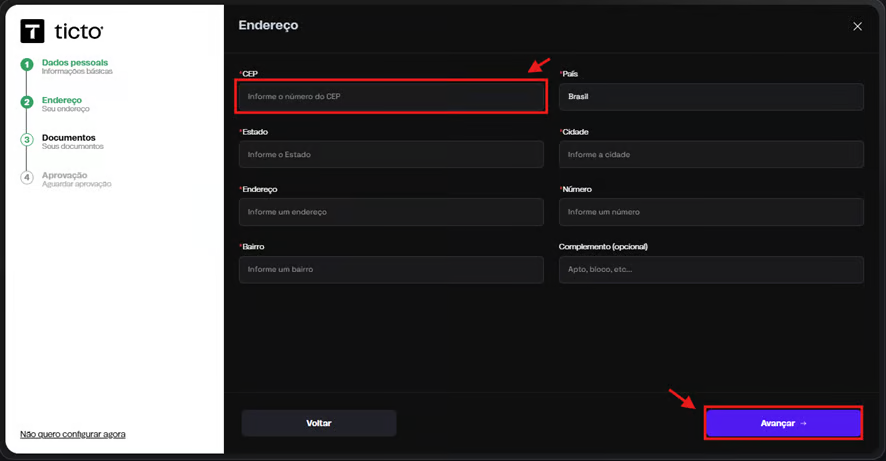
Task: Click the Estado input field
Action: pyautogui.click(x=390, y=154)
